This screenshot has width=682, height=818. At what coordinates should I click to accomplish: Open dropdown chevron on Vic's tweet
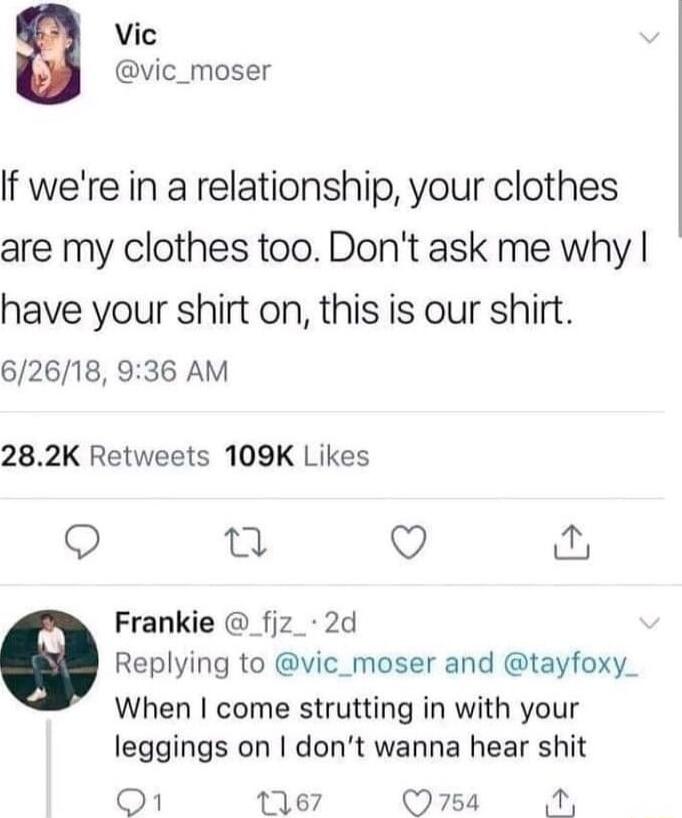click(650, 38)
